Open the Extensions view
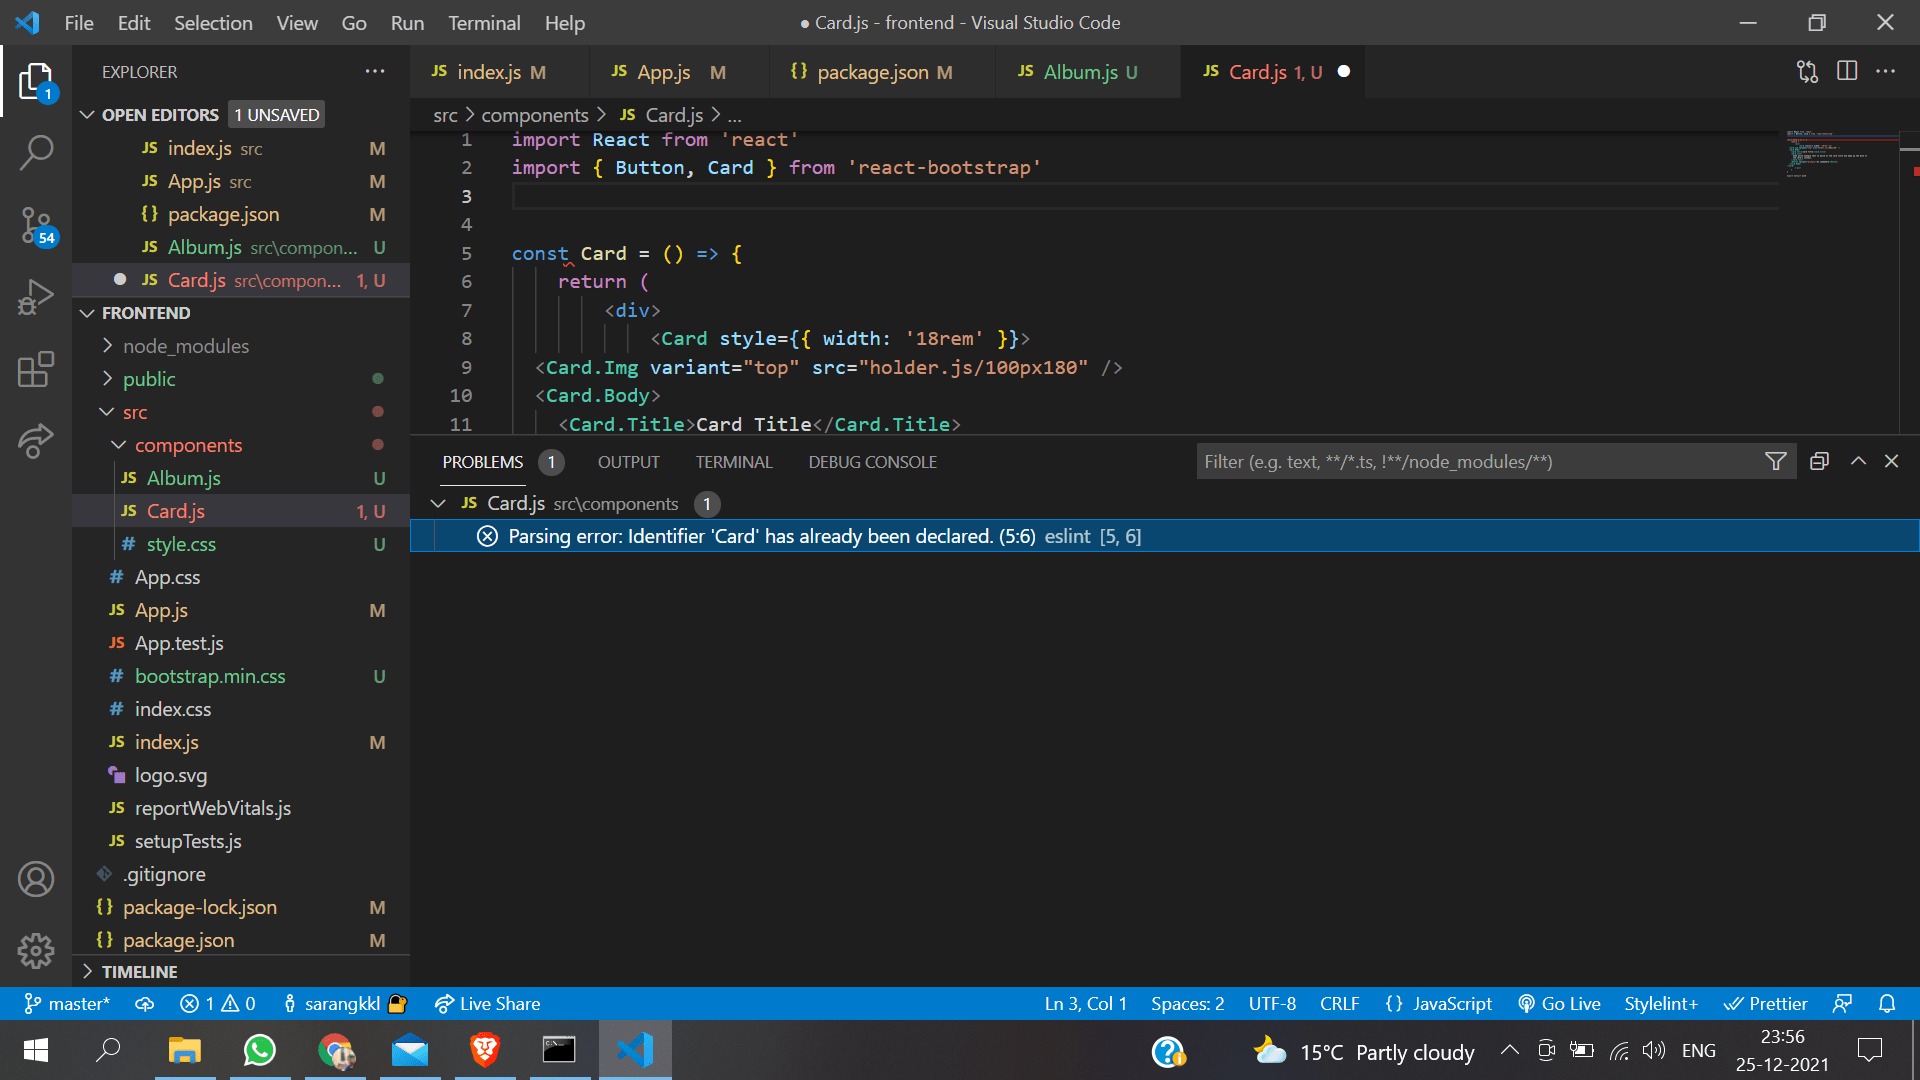1920x1080 pixels. [x=36, y=369]
